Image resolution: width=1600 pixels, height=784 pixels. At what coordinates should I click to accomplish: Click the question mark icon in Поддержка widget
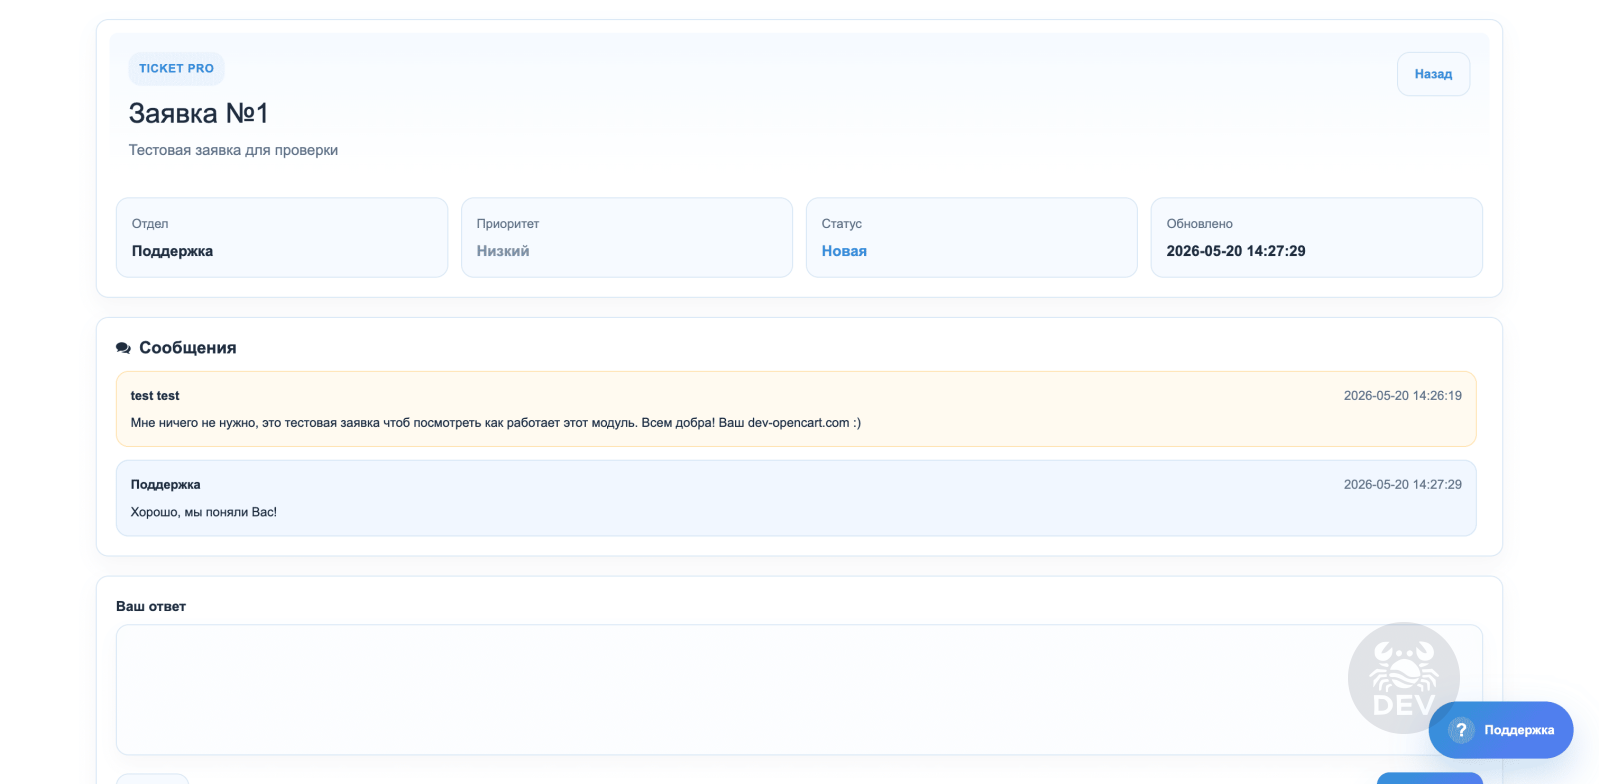click(x=1461, y=730)
